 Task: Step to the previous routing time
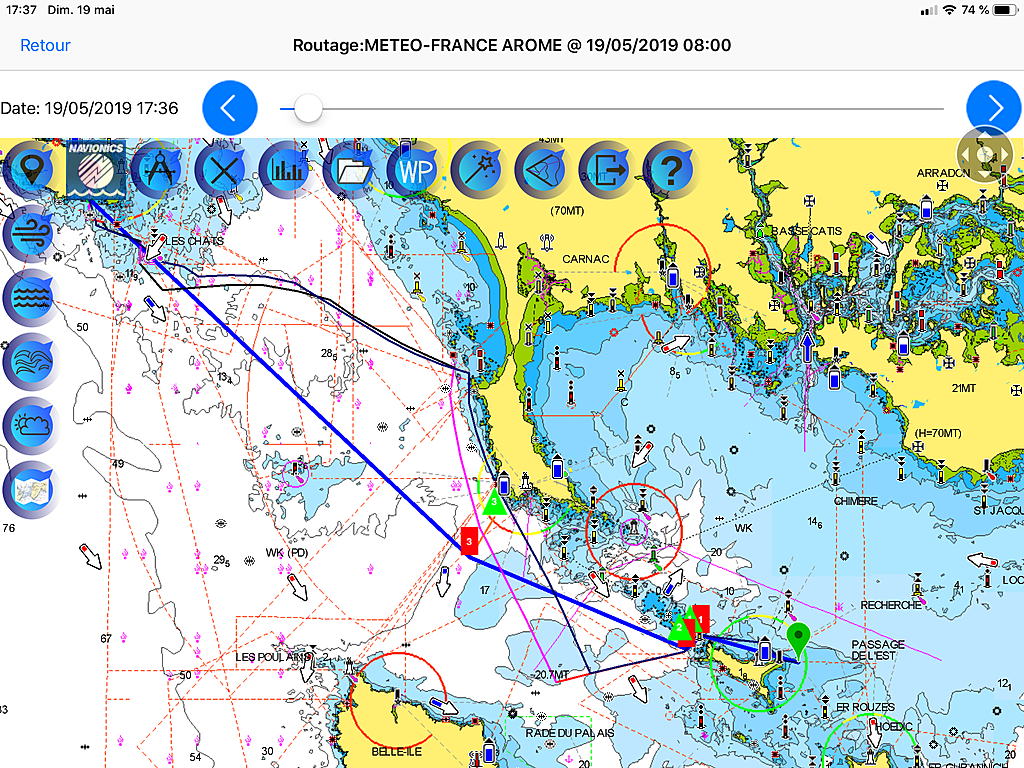point(230,108)
